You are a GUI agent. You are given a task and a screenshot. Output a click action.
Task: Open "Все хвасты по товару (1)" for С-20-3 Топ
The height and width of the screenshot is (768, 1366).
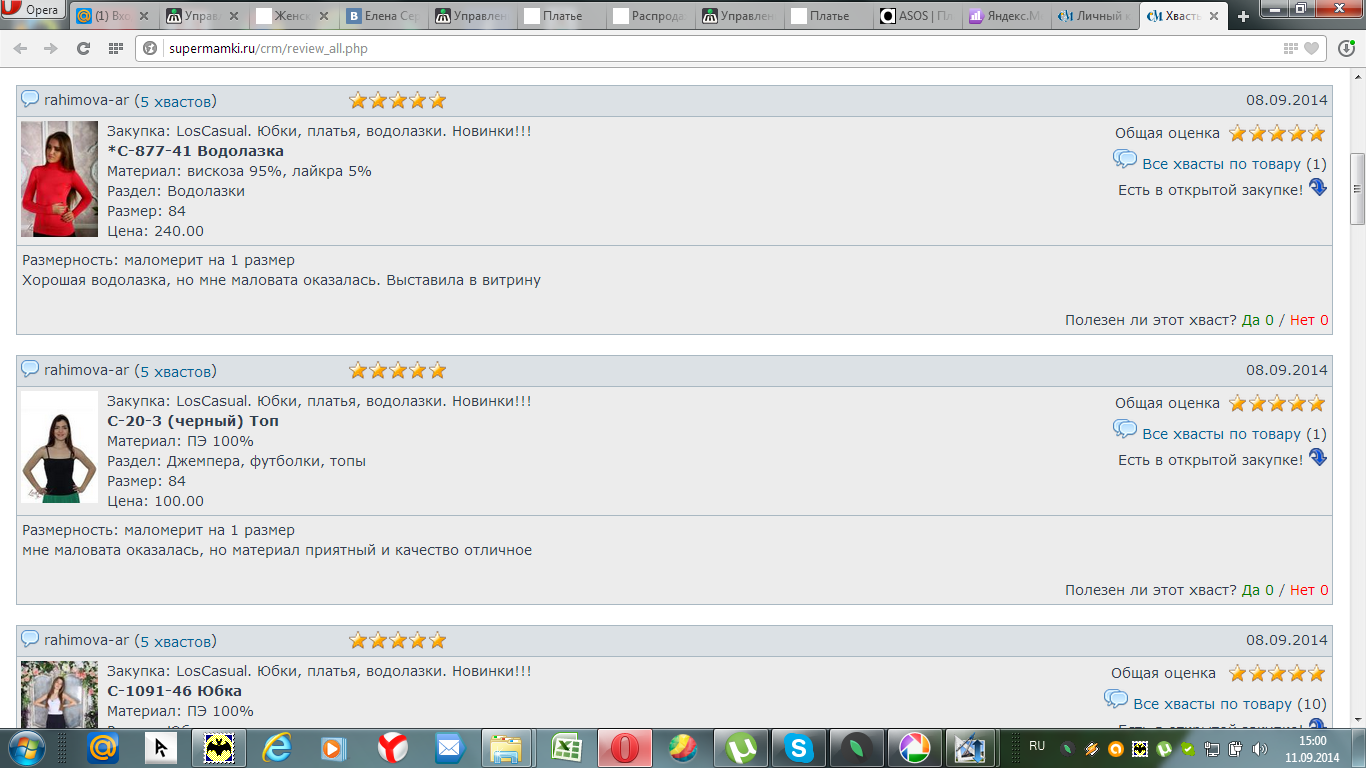1234,434
